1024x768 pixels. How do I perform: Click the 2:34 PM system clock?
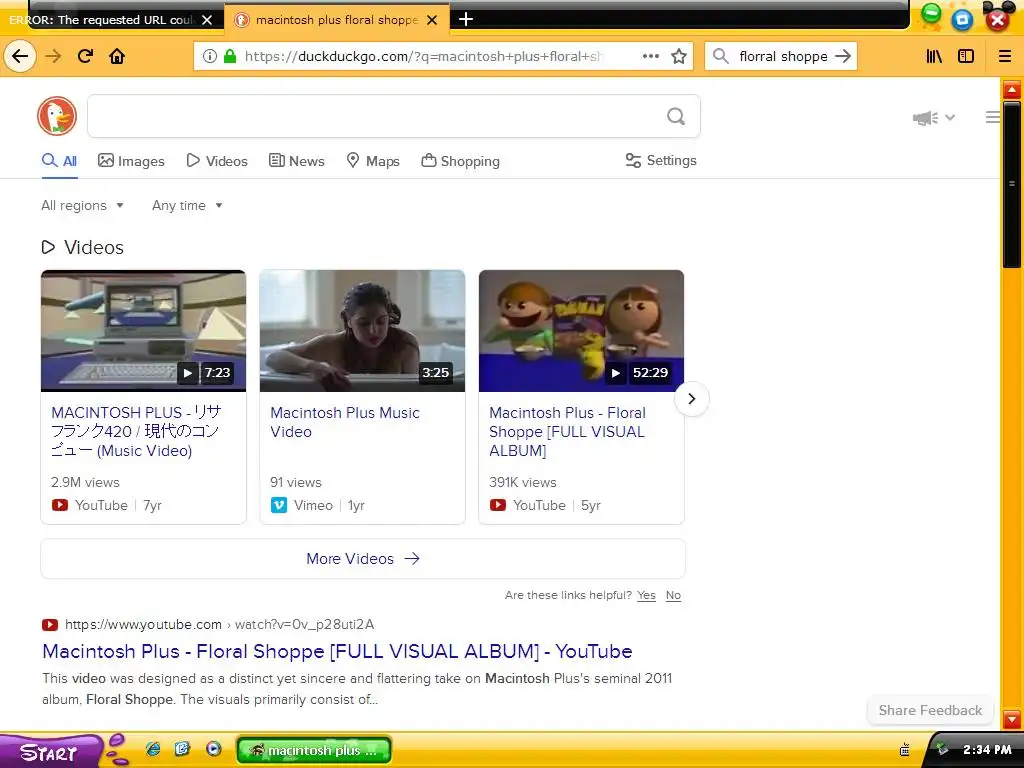tap(987, 750)
